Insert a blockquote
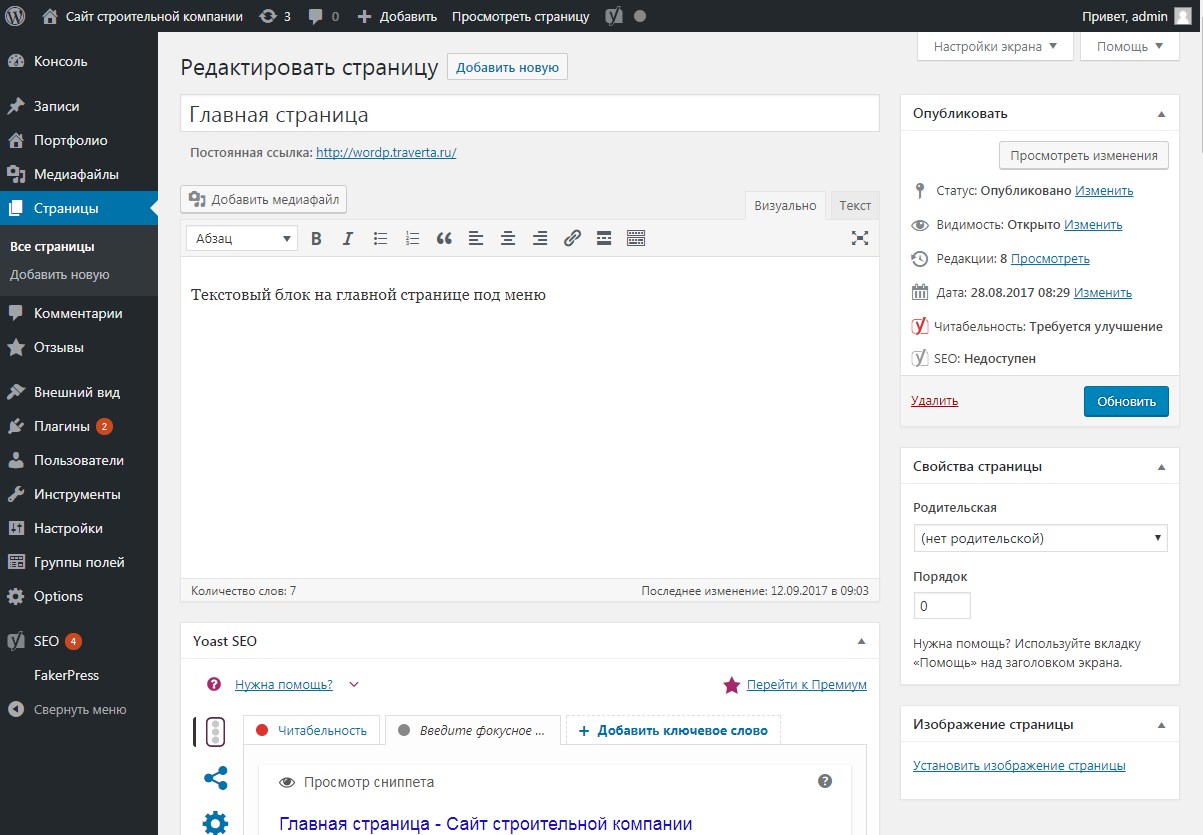 click(444, 238)
